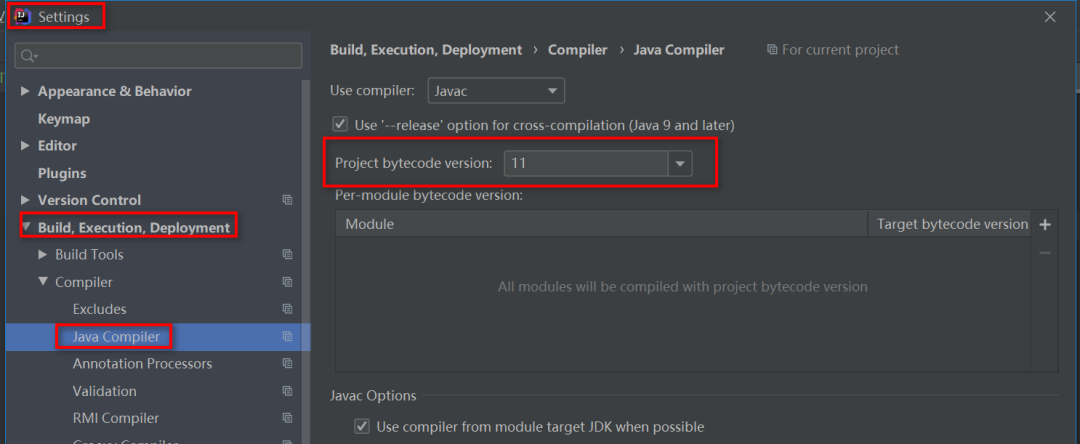This screenshot has height=444, width=1080.
Task: Expand the Appearance & Behavior section
Action: (x=26, y=91)
